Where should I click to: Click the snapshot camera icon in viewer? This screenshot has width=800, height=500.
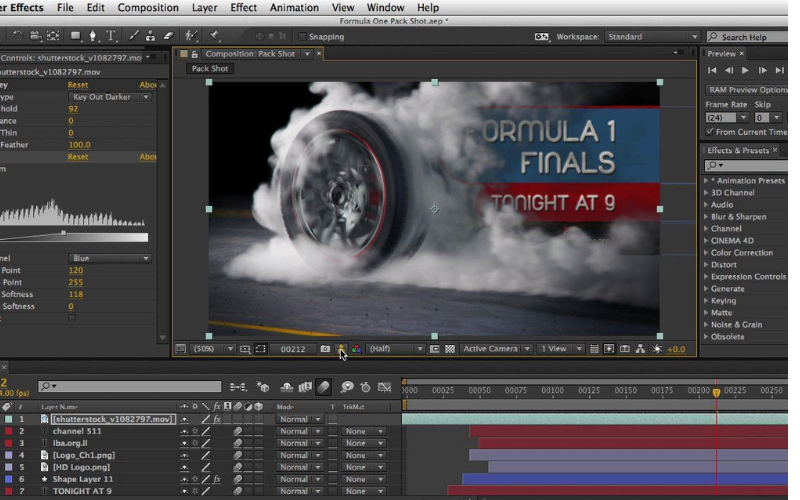tap(325, 349)
